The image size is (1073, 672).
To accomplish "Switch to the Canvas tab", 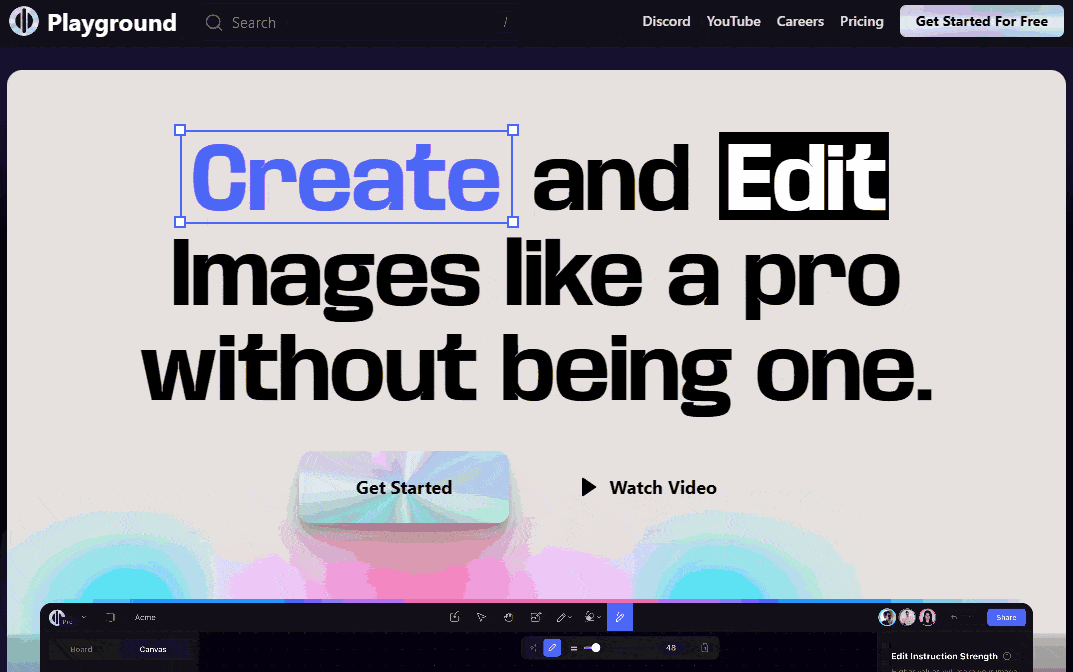I will click(153, 649).
